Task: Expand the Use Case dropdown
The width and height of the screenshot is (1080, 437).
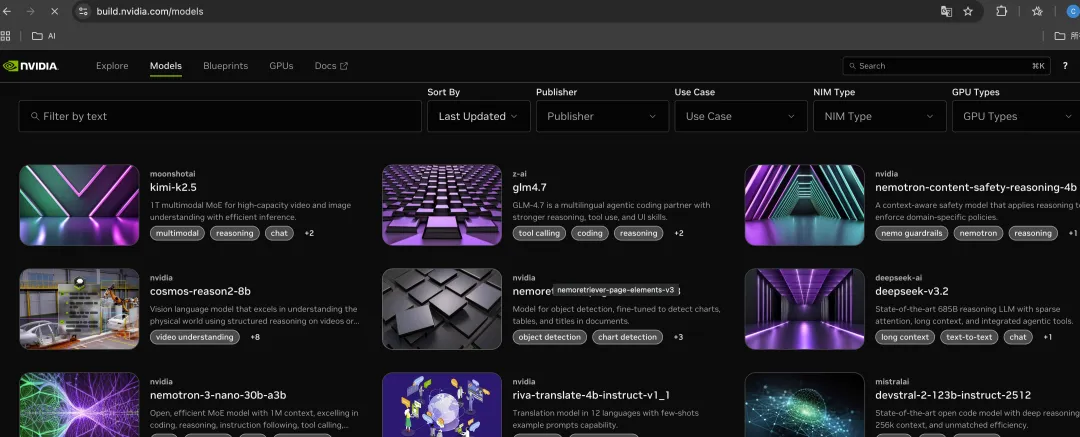Action: pyautogui.click(x=740, y=116)
